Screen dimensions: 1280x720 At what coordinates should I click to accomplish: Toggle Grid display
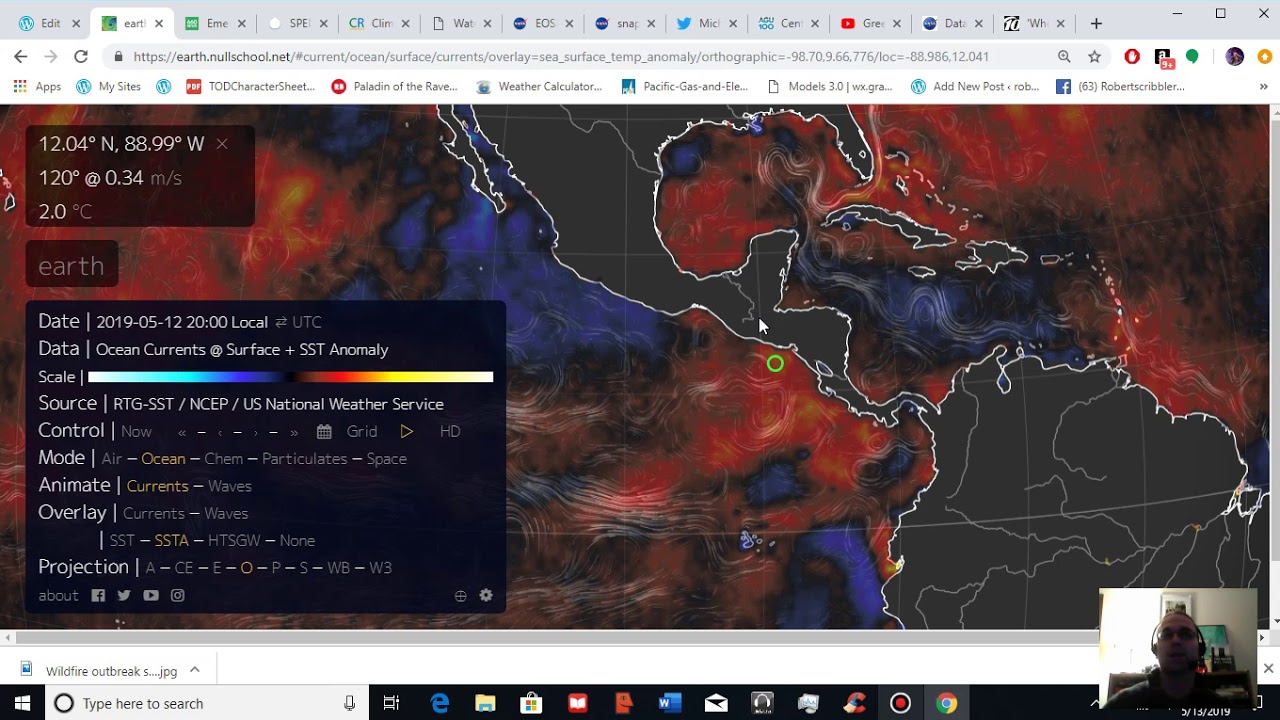coord(362,432)
